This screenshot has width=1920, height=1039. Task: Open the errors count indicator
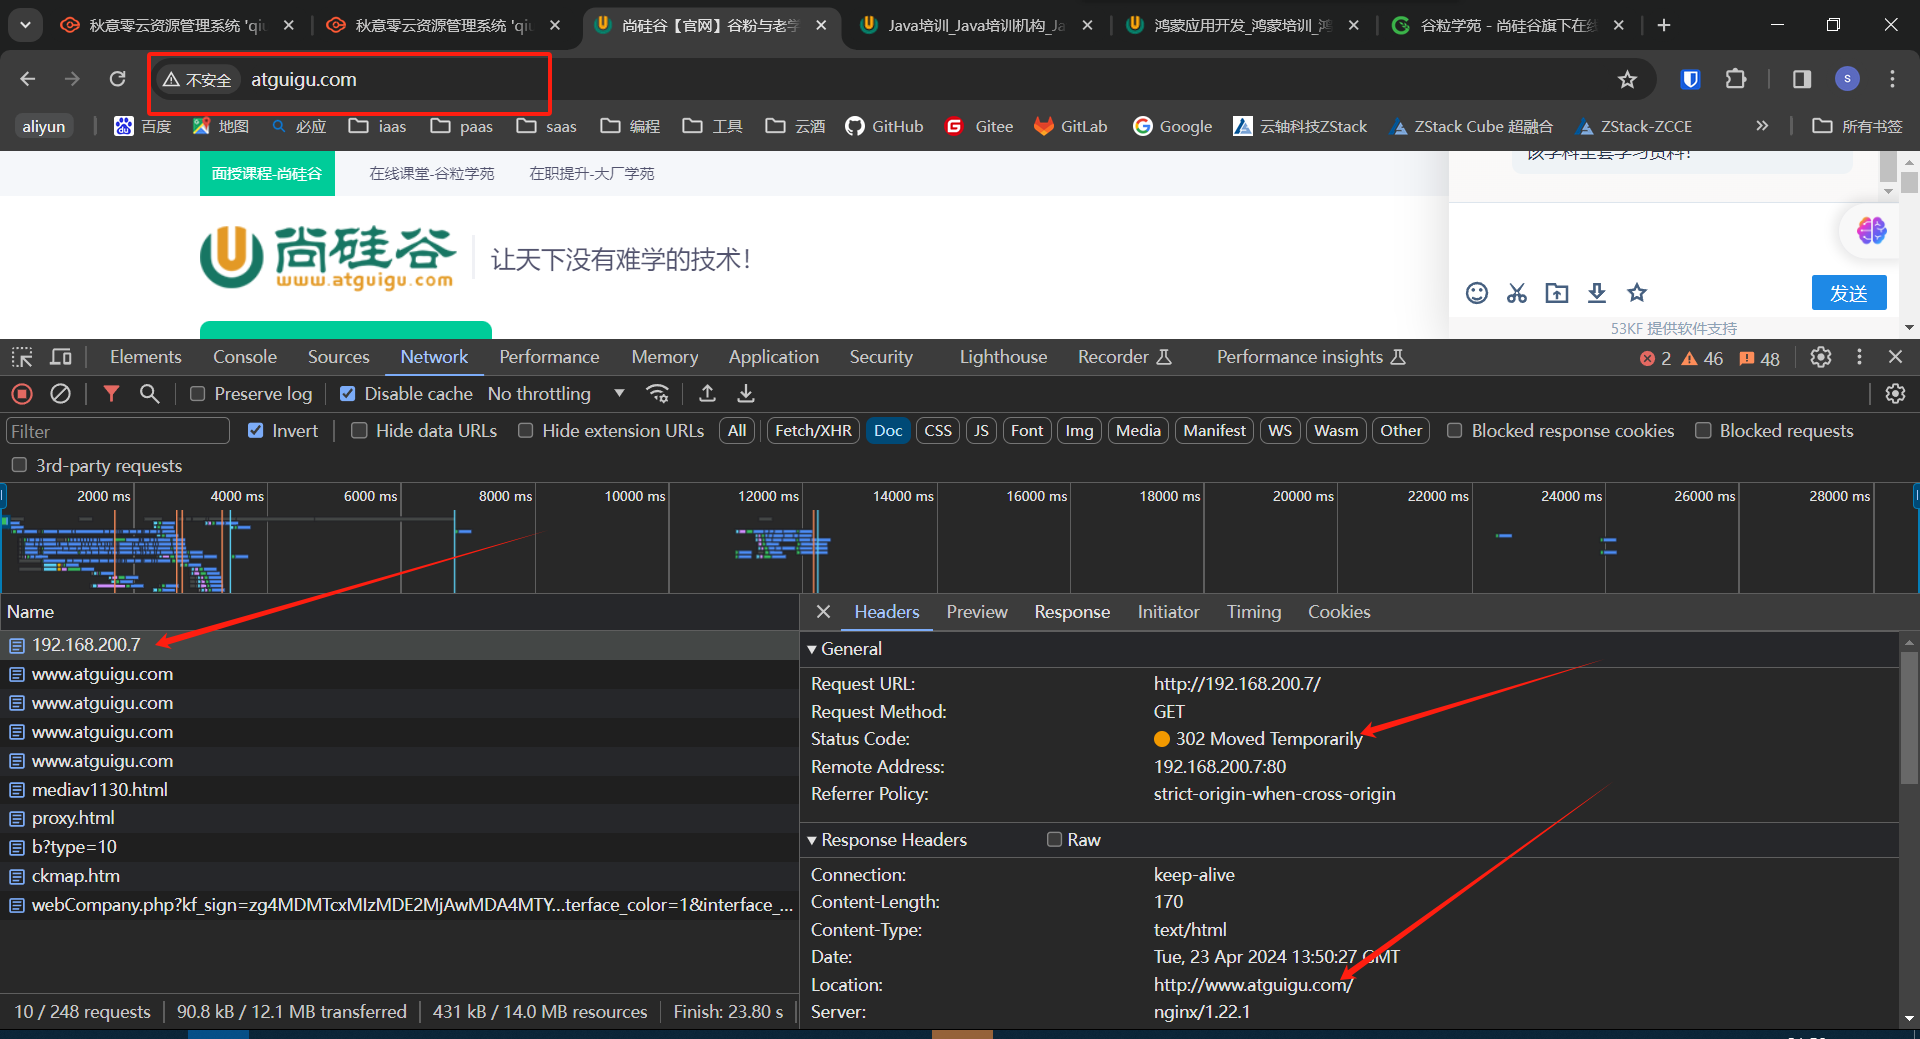point(1656,358)
